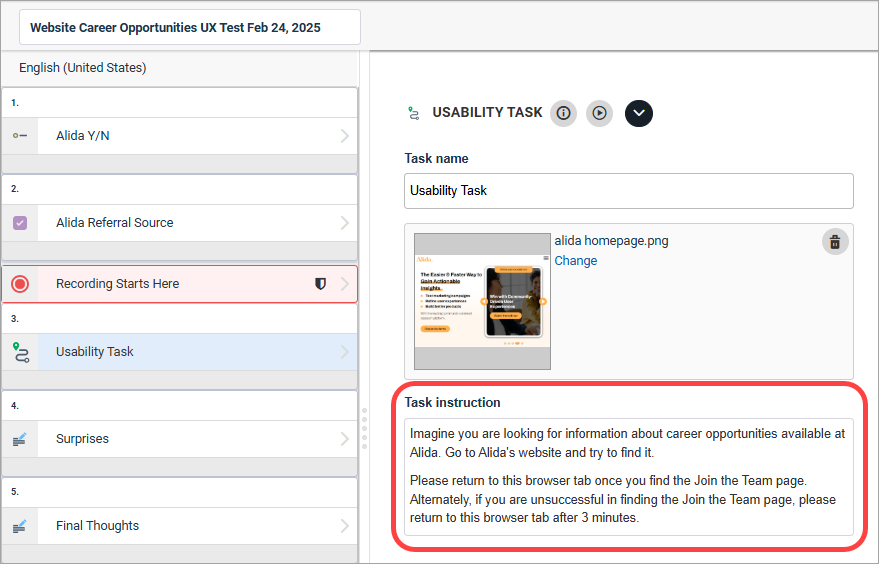The image size is (879, 564).
Task: Select the Recording Starts Here row
Action: [x=179, y=284]
